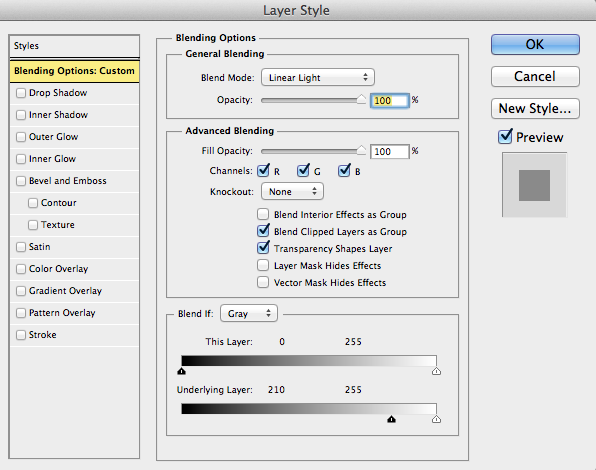Open the Blend If Gray dropdown

249,313
